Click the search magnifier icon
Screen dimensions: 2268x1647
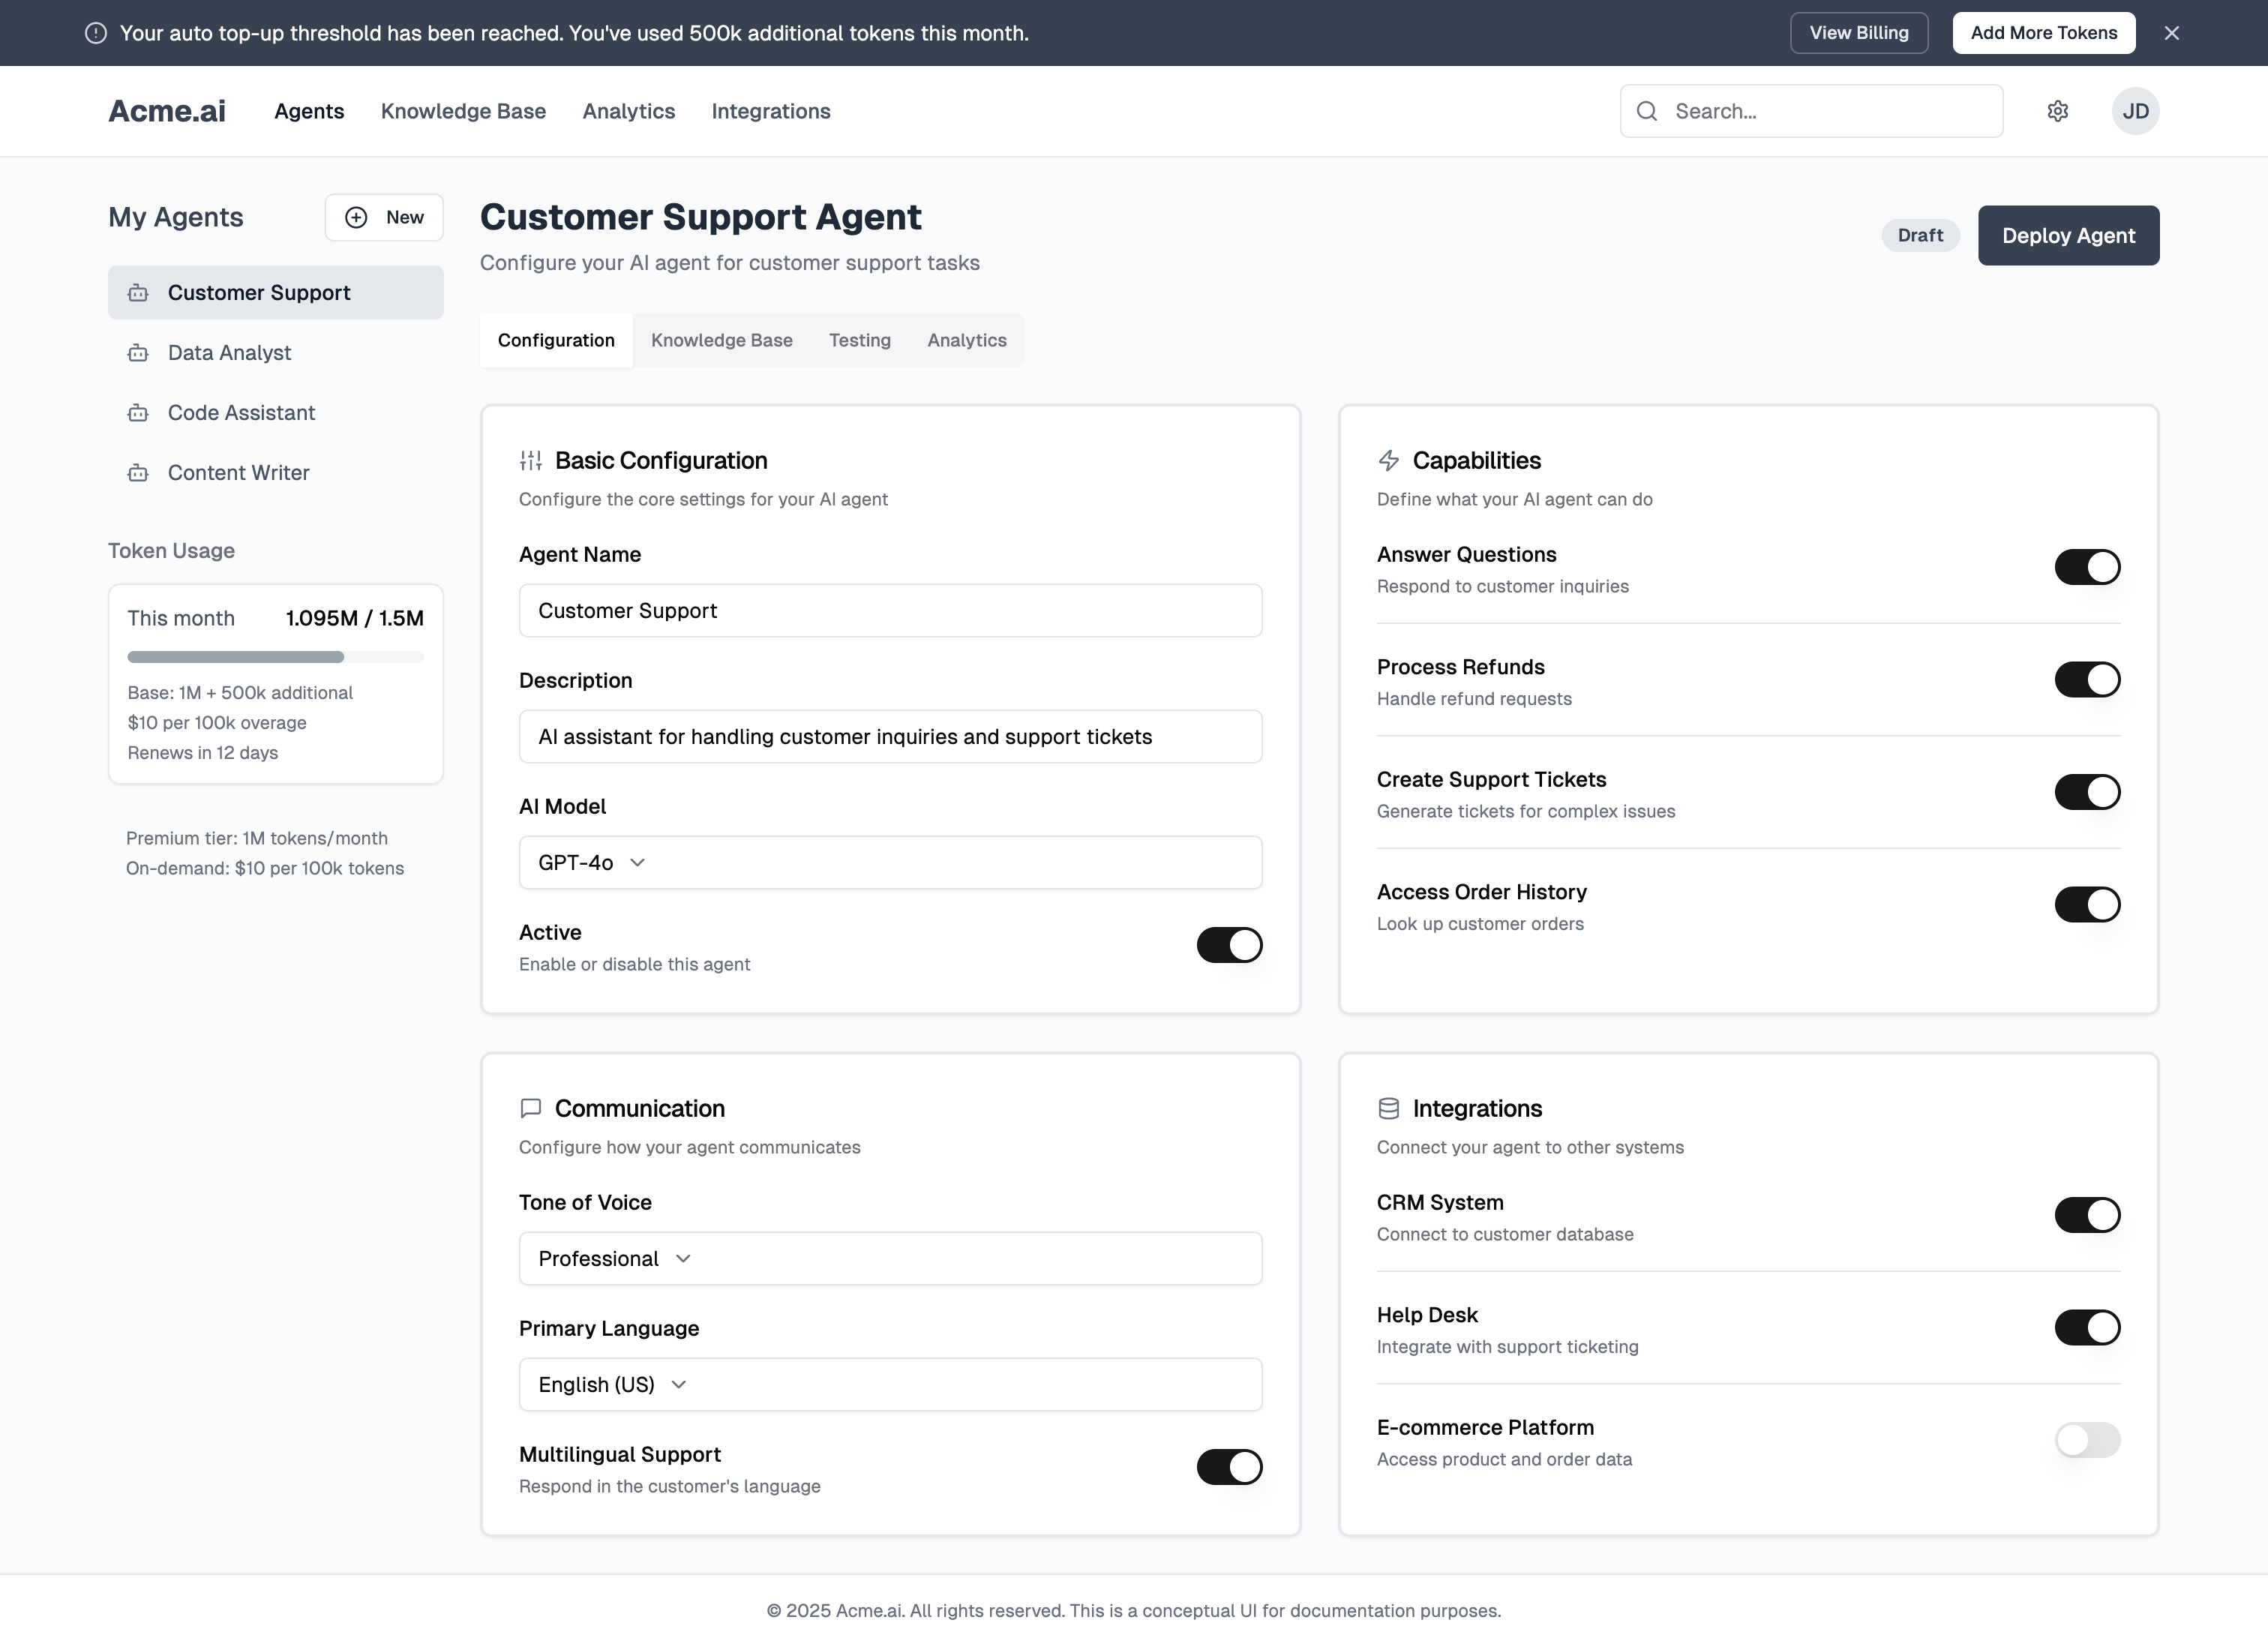pyautogui.click(x=1647, y=111)
